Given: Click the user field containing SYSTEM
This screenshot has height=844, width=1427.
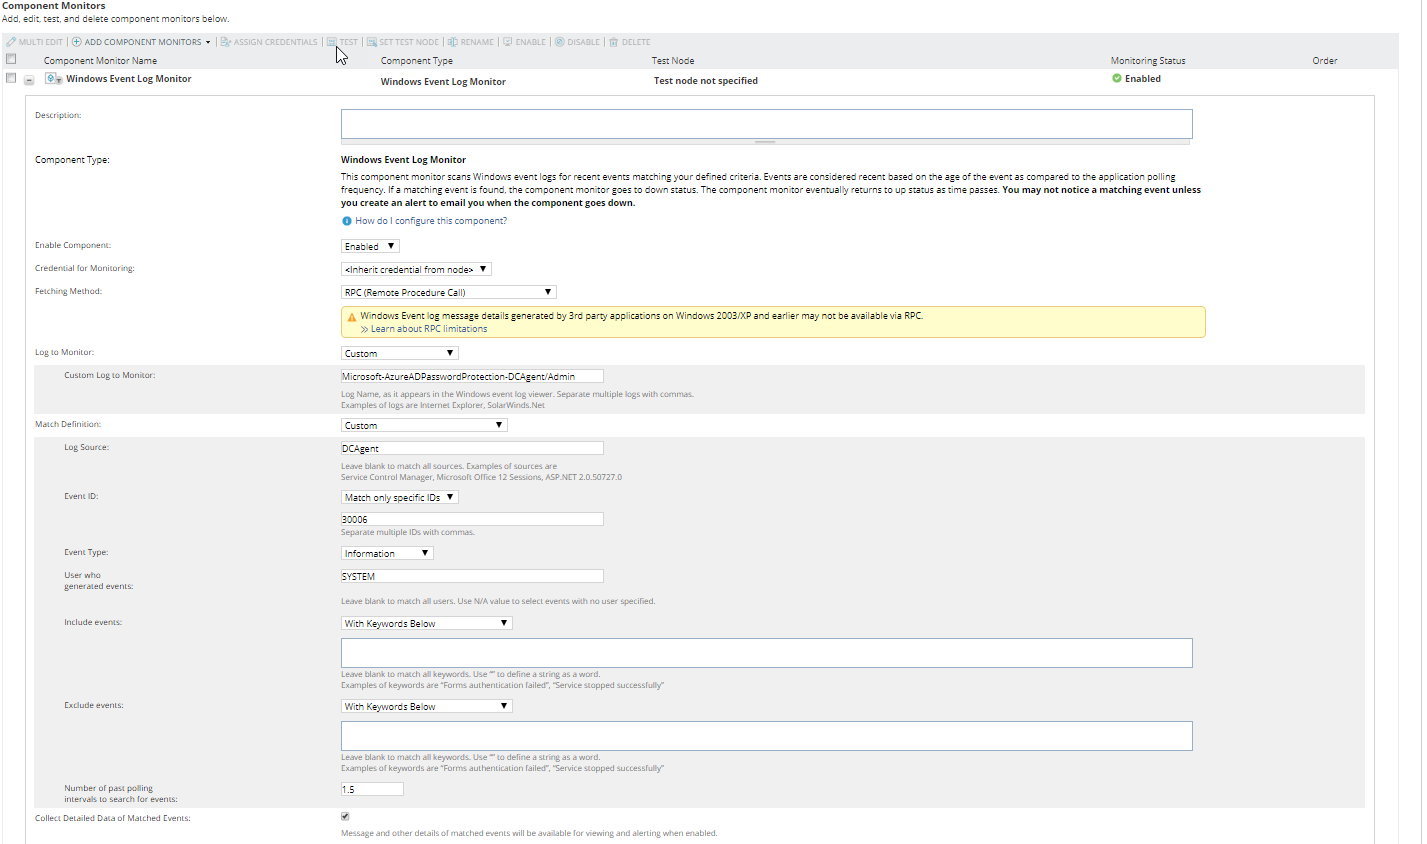Looking at the screenshot, I should click(x=472, y=576).
